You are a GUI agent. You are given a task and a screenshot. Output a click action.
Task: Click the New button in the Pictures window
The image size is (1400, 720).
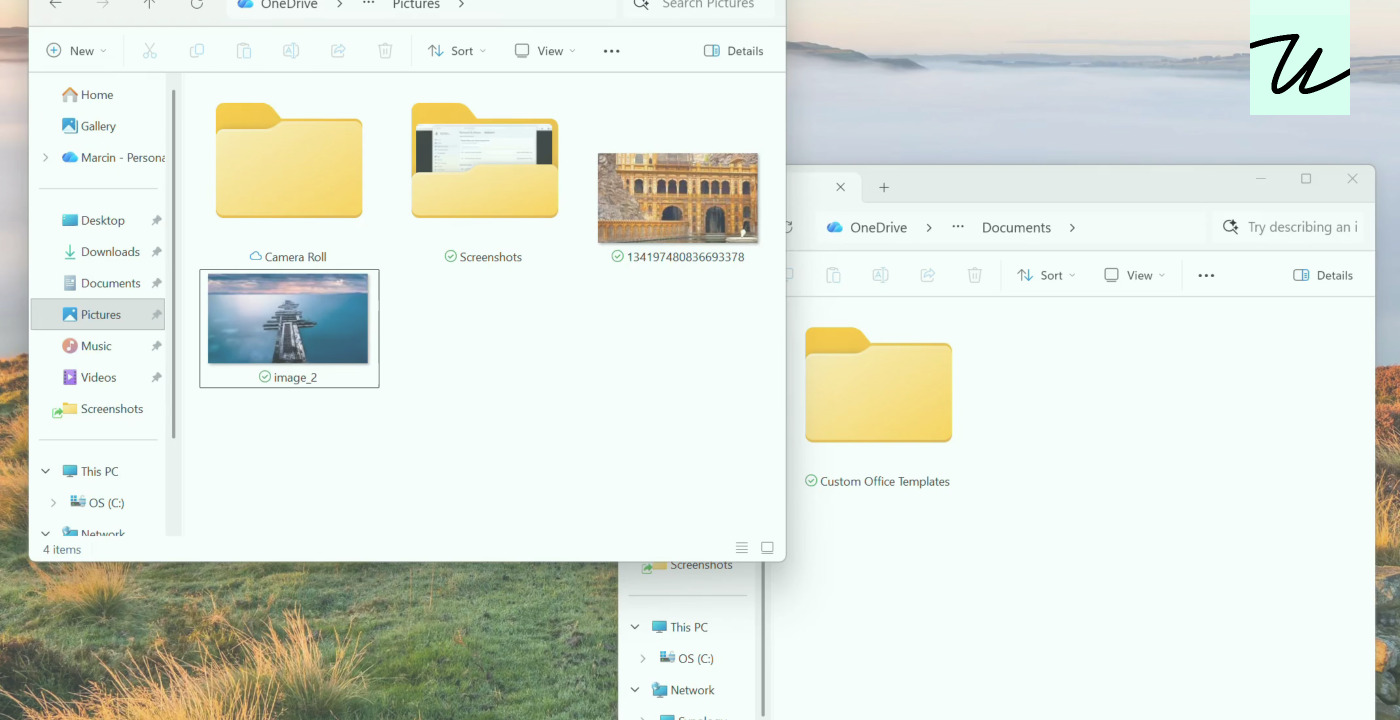tap(77, 51)
